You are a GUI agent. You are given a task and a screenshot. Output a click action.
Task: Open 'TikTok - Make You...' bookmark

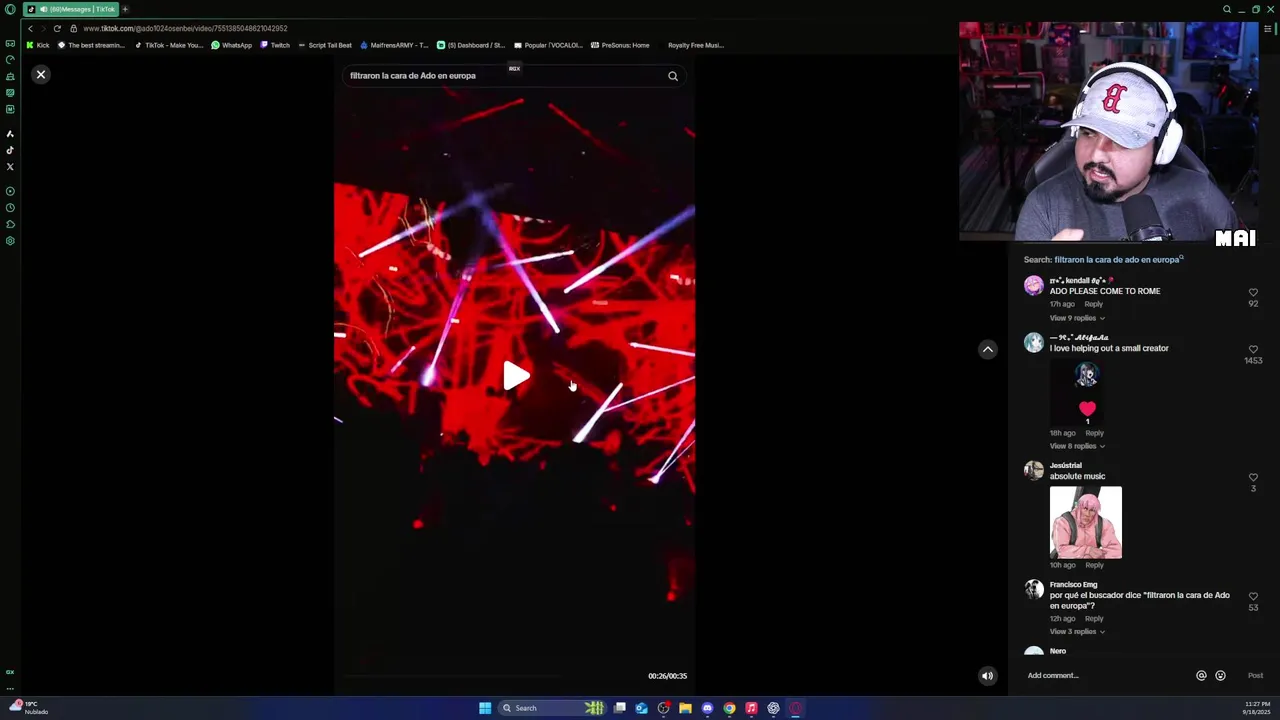tap(169, 45)
